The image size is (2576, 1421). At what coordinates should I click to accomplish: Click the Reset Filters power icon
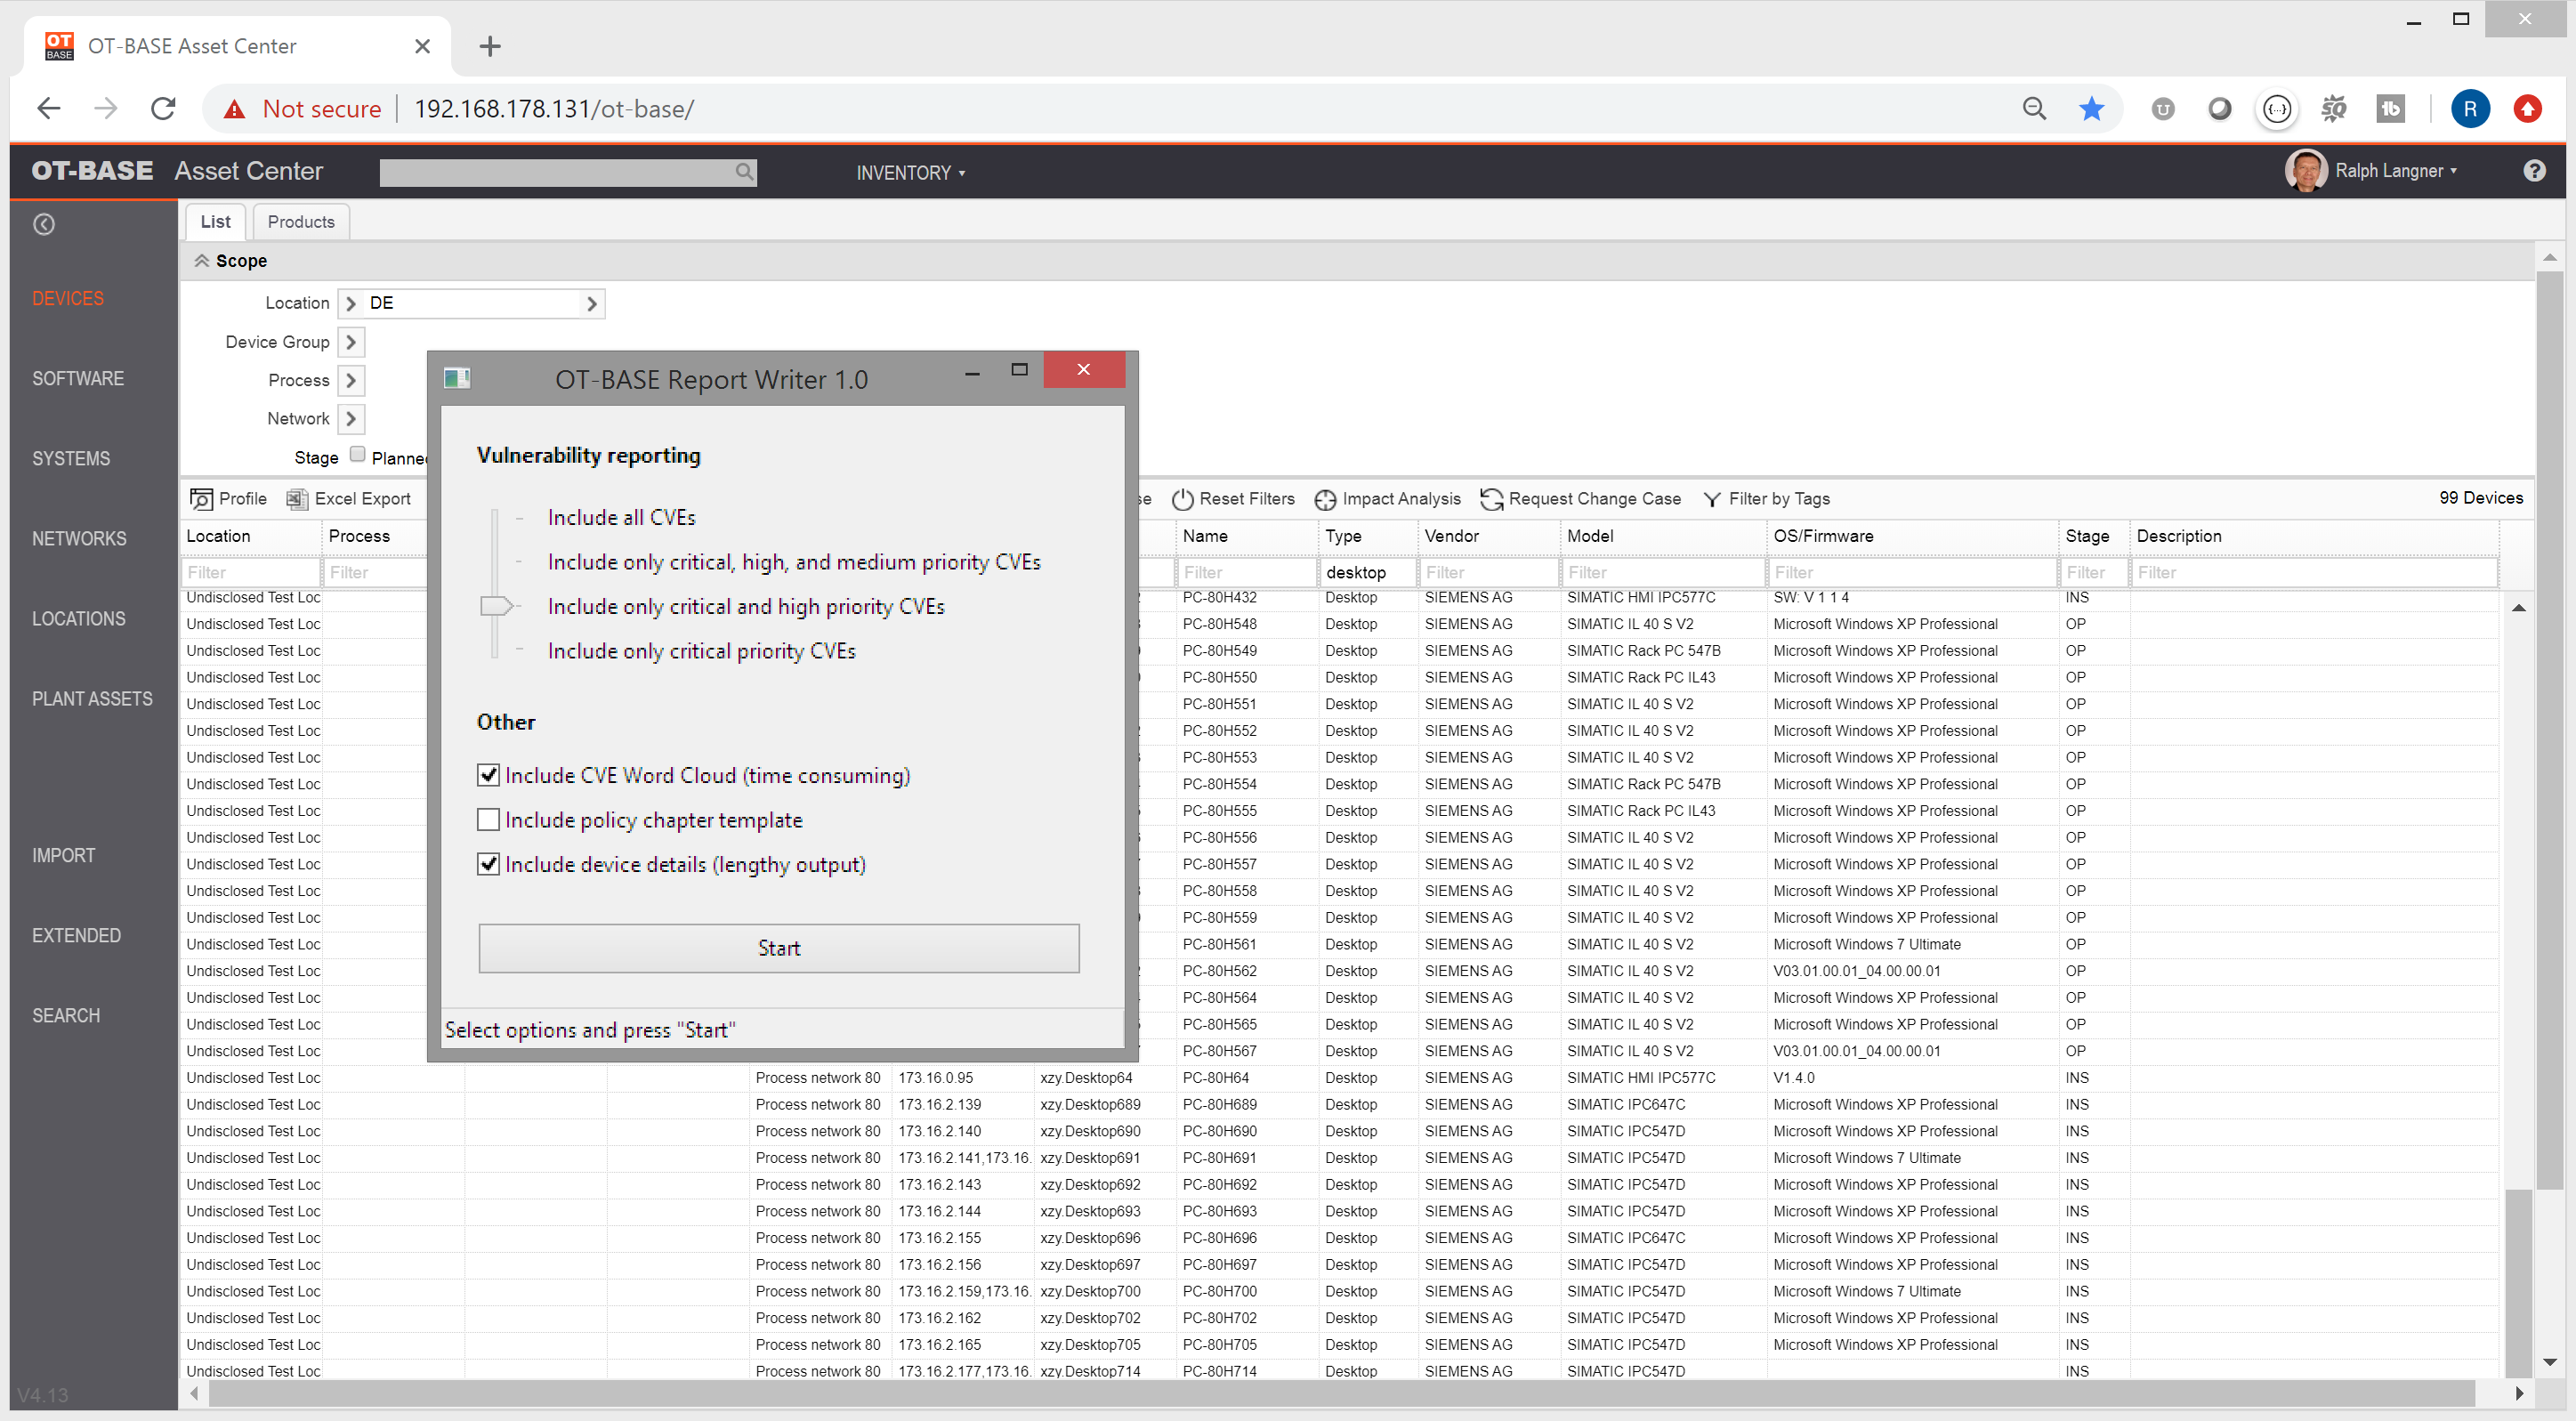[x=1182, y=498]
